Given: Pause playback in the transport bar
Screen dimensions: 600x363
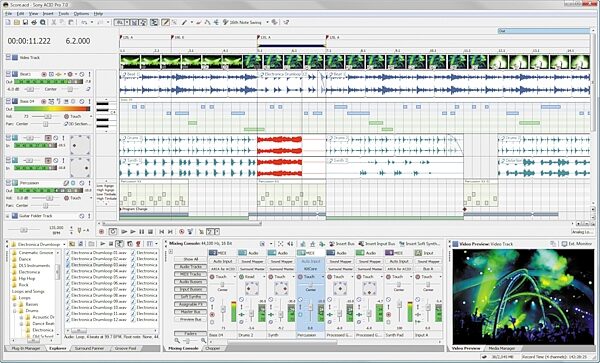Looking at the screenshot, I should [x=142, y=231].
